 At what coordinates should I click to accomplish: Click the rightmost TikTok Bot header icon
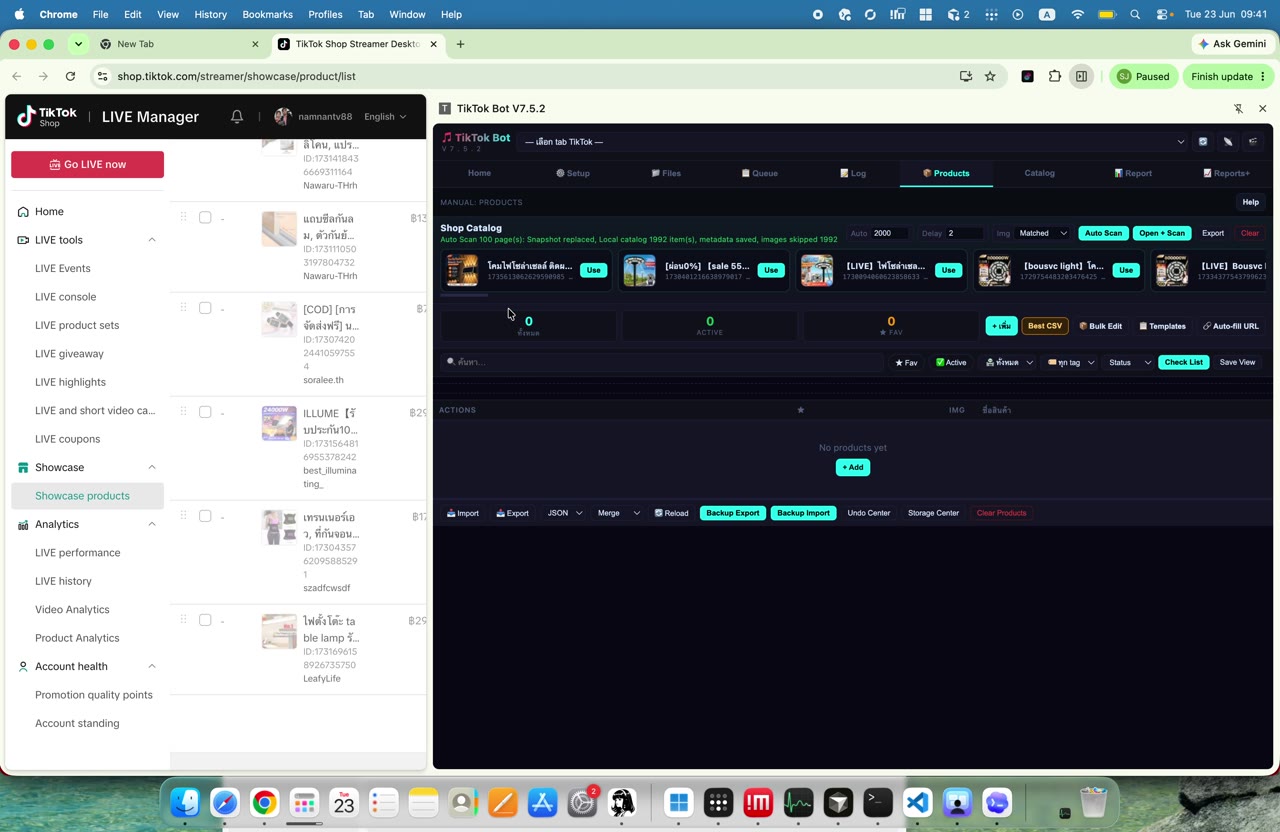coord(1253,142)
